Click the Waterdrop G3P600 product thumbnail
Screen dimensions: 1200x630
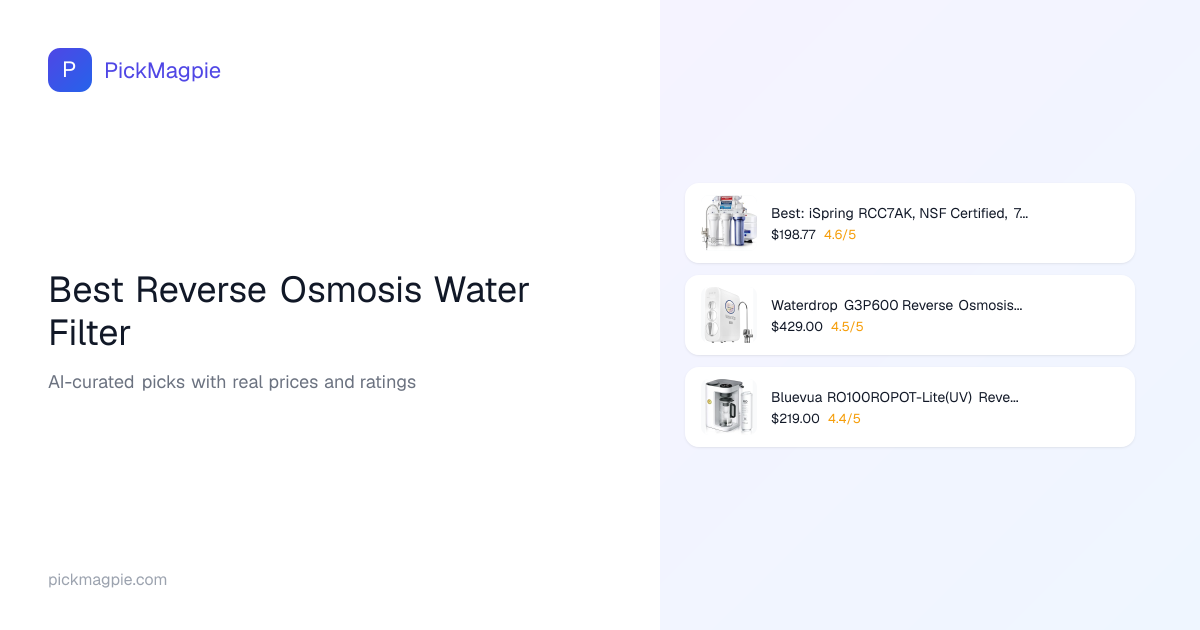[x=729, y=315]
